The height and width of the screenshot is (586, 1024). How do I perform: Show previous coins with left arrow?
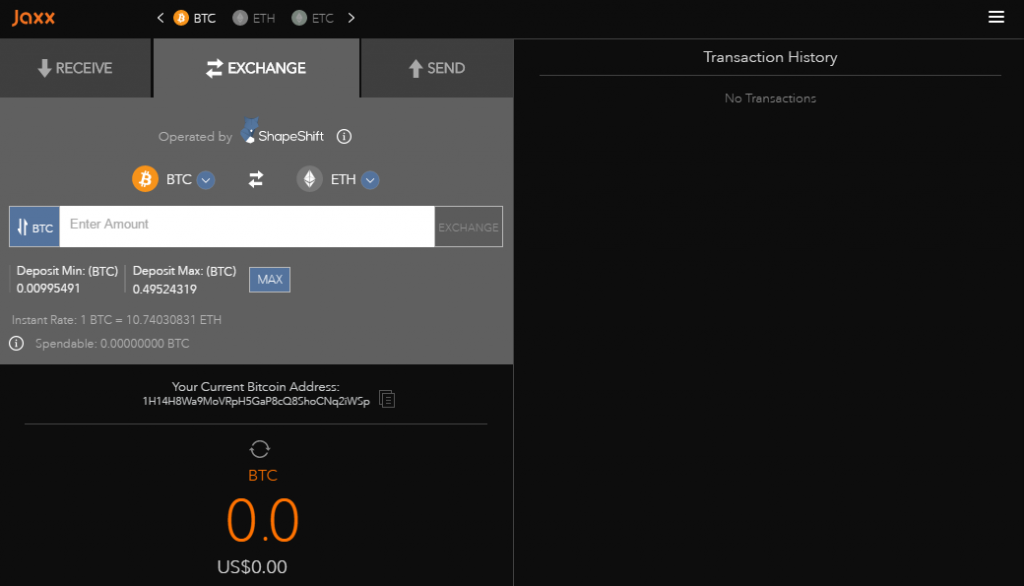pos(160,18)
